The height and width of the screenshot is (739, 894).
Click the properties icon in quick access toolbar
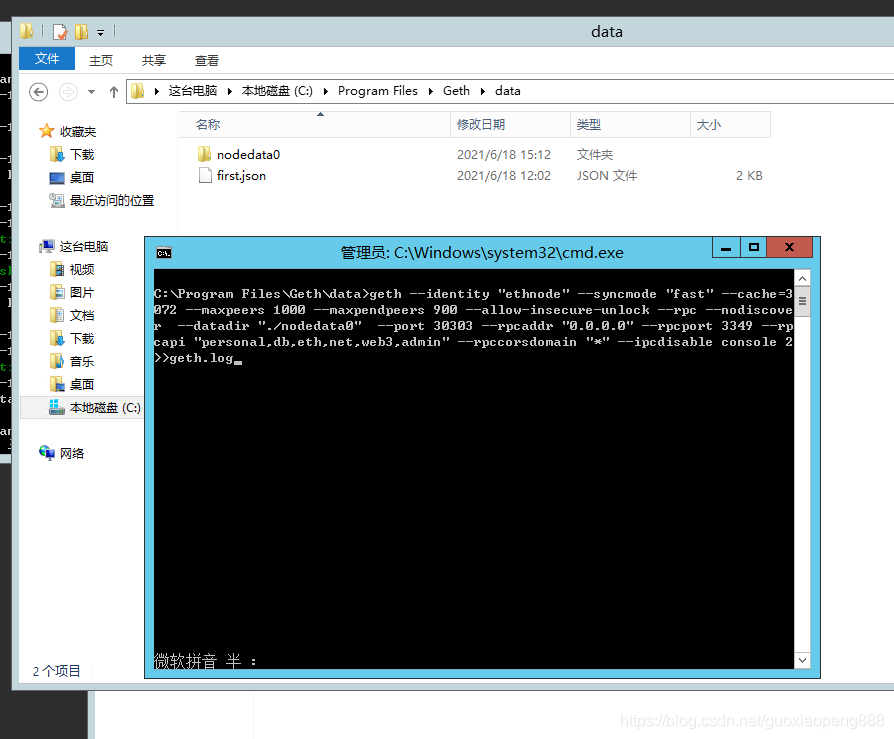60,32
